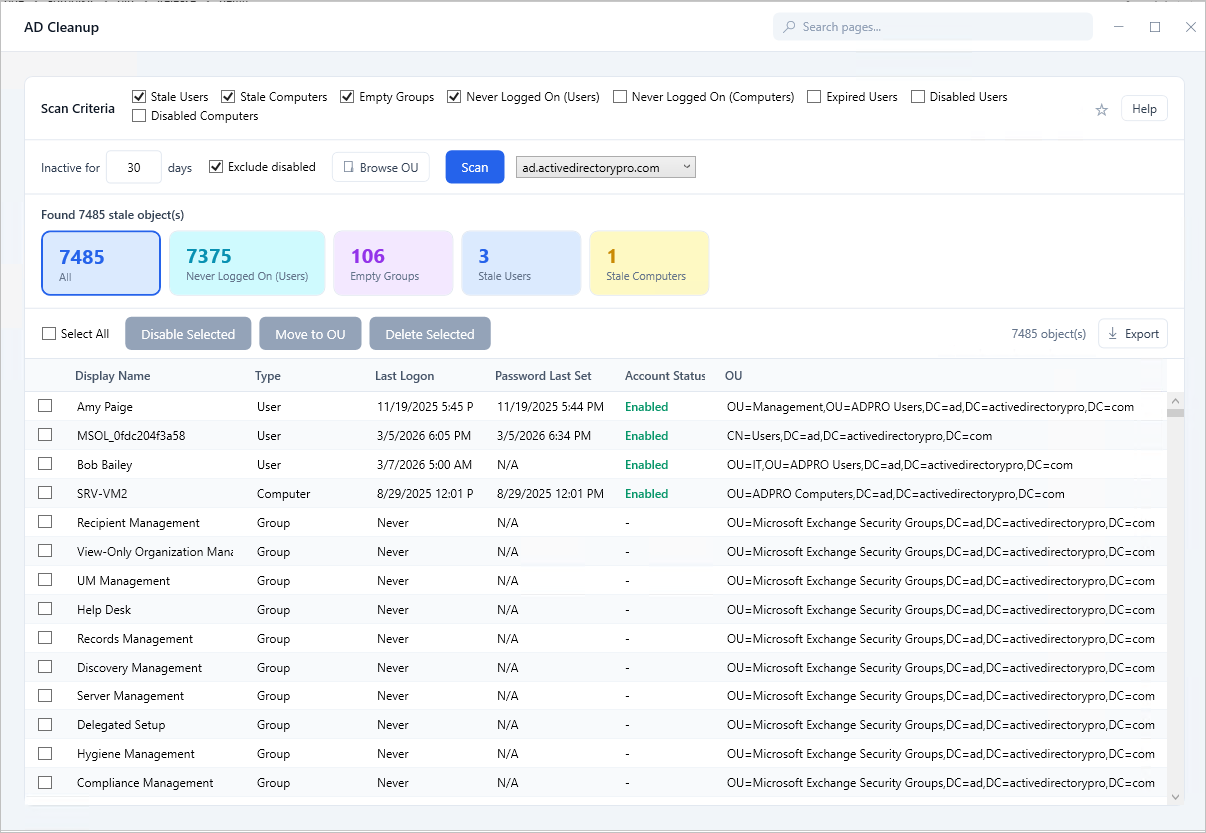The width and height of the screenshot is (1206, 833).
Task: Sort by the Last Logon column
Action: click(405, 376)
